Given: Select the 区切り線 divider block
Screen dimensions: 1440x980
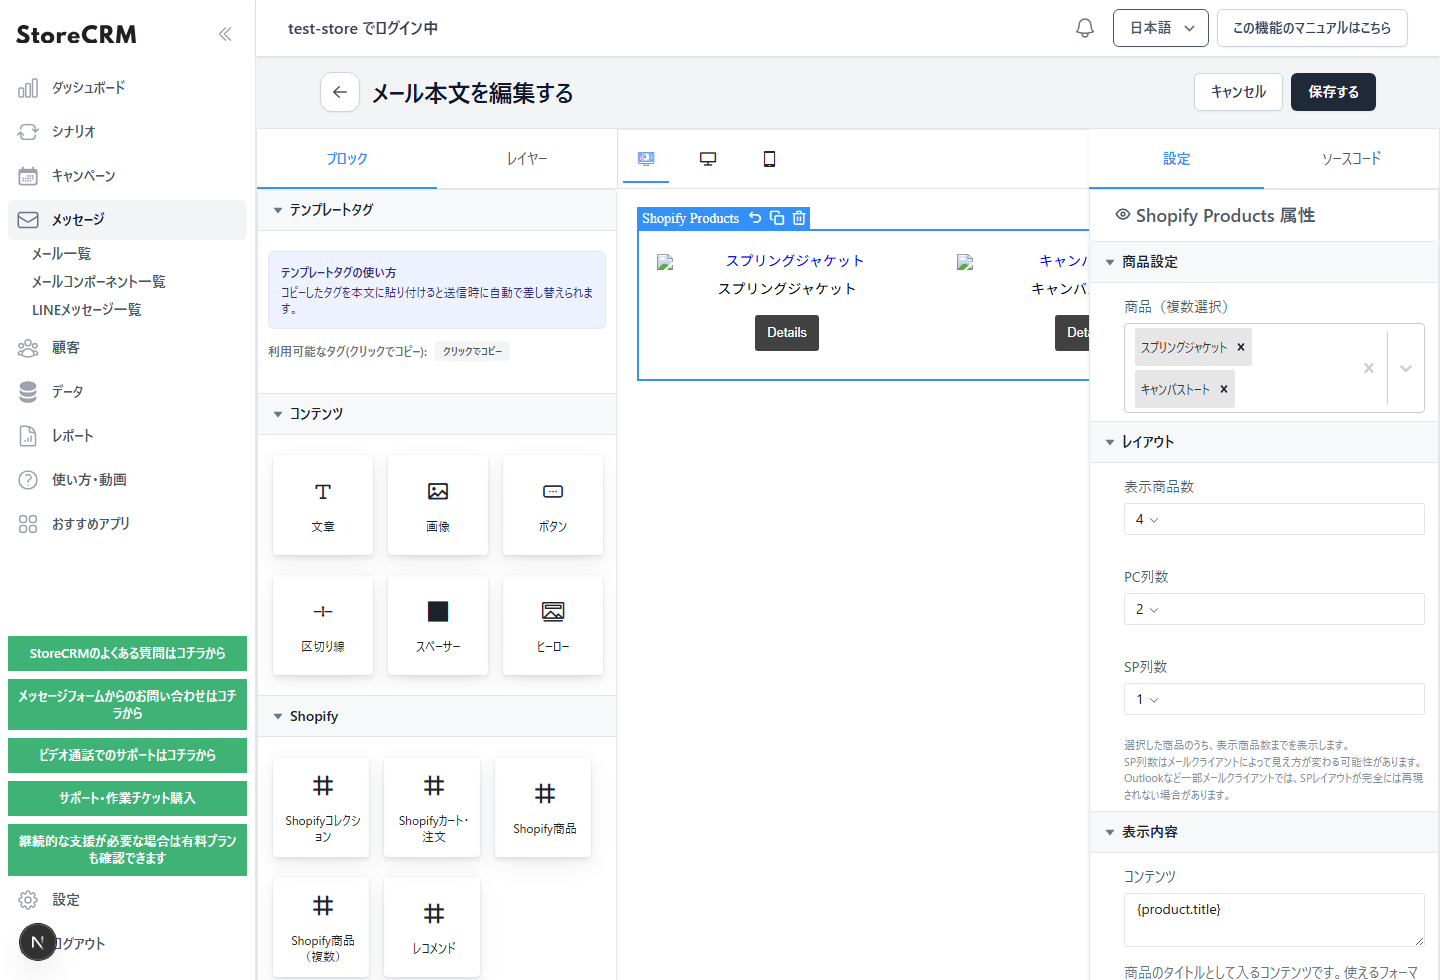Looking at the screenshot, I should coord(323,625).
